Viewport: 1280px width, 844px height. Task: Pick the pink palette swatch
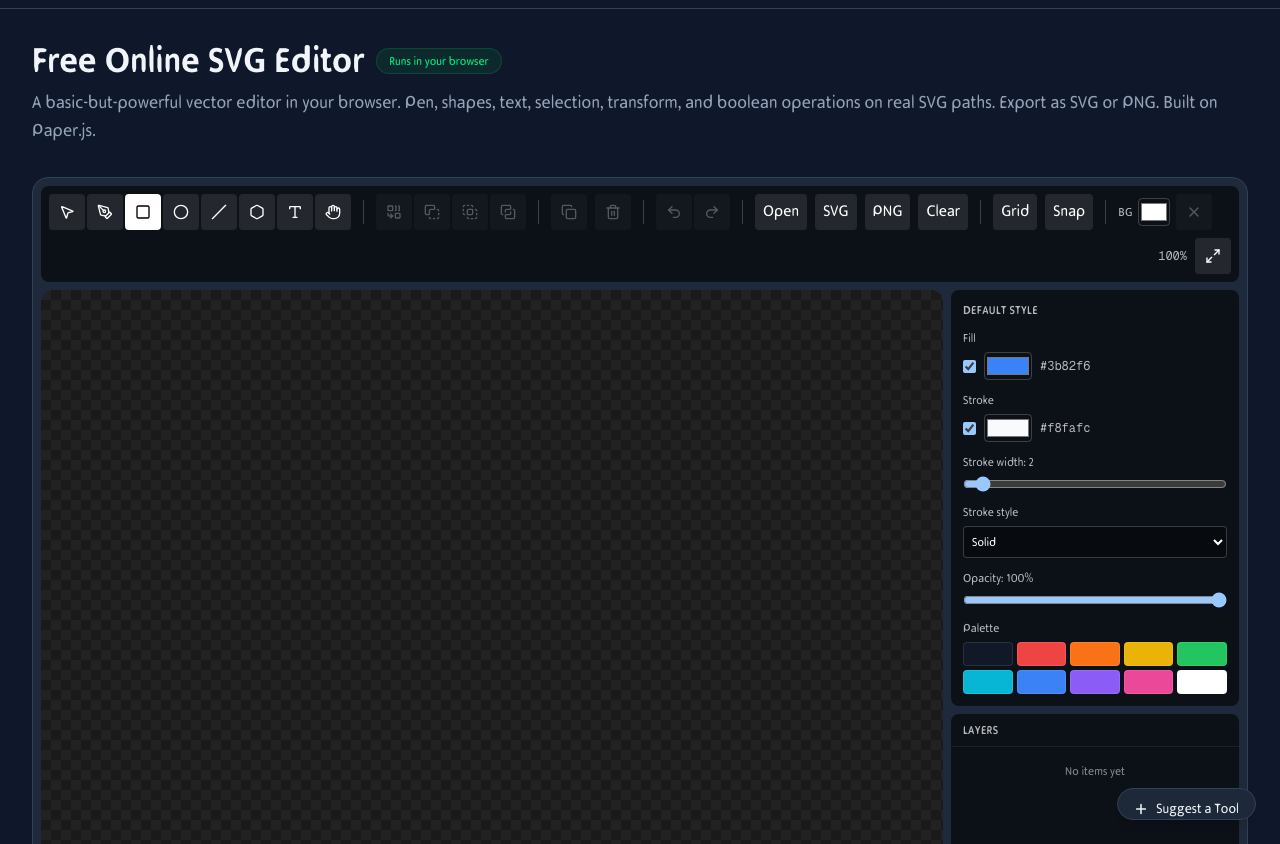click(x=1148, y=682)
